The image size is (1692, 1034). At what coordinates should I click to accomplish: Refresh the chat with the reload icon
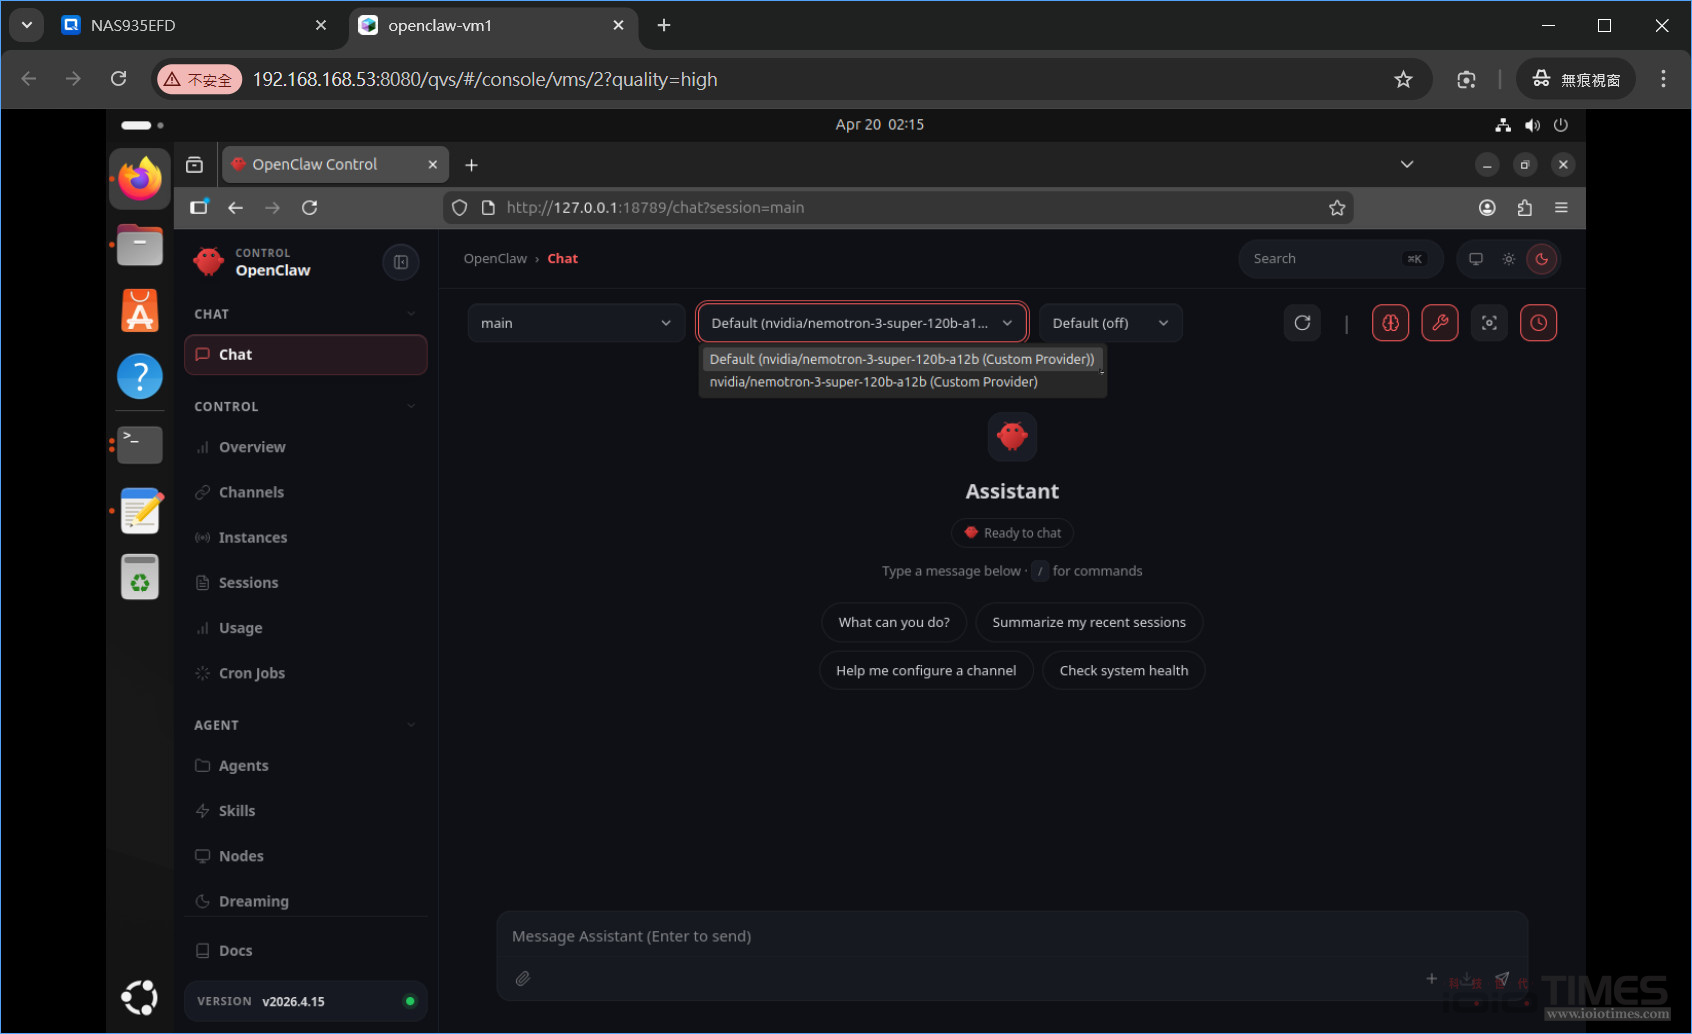point(1301,322)
